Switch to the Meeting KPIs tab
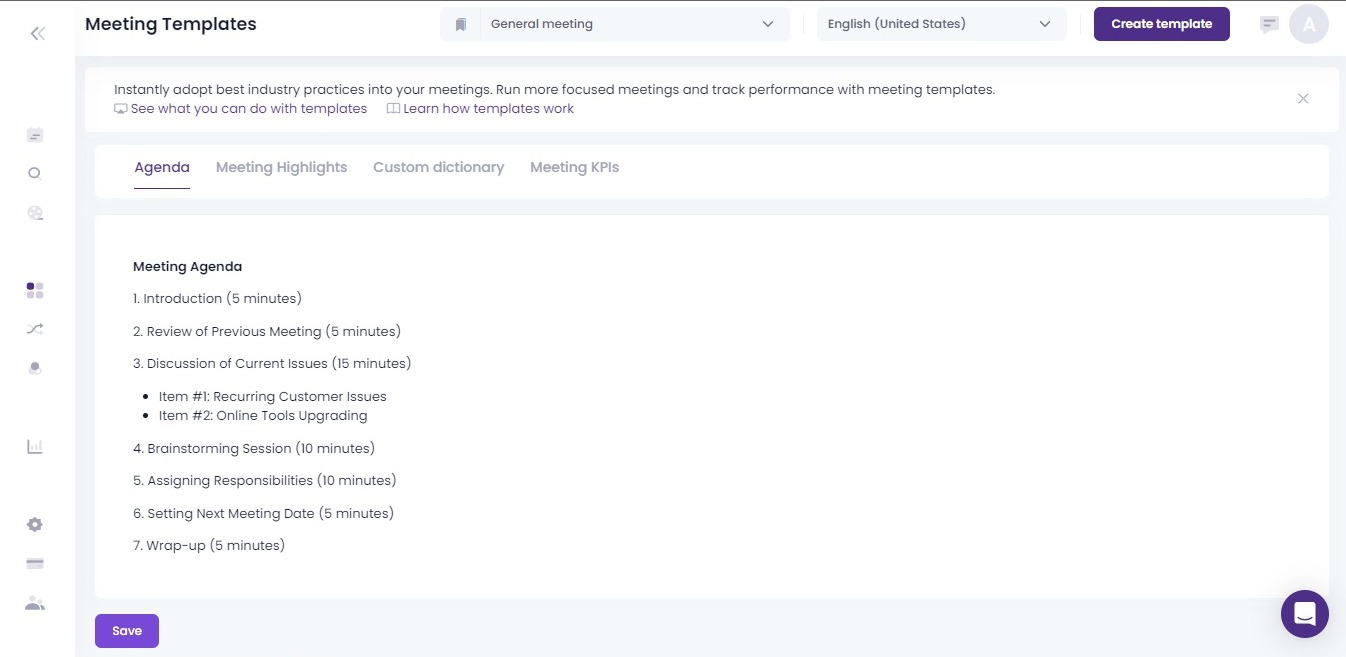The width and height of the screenshot is (1346, 657). point(574,167)
